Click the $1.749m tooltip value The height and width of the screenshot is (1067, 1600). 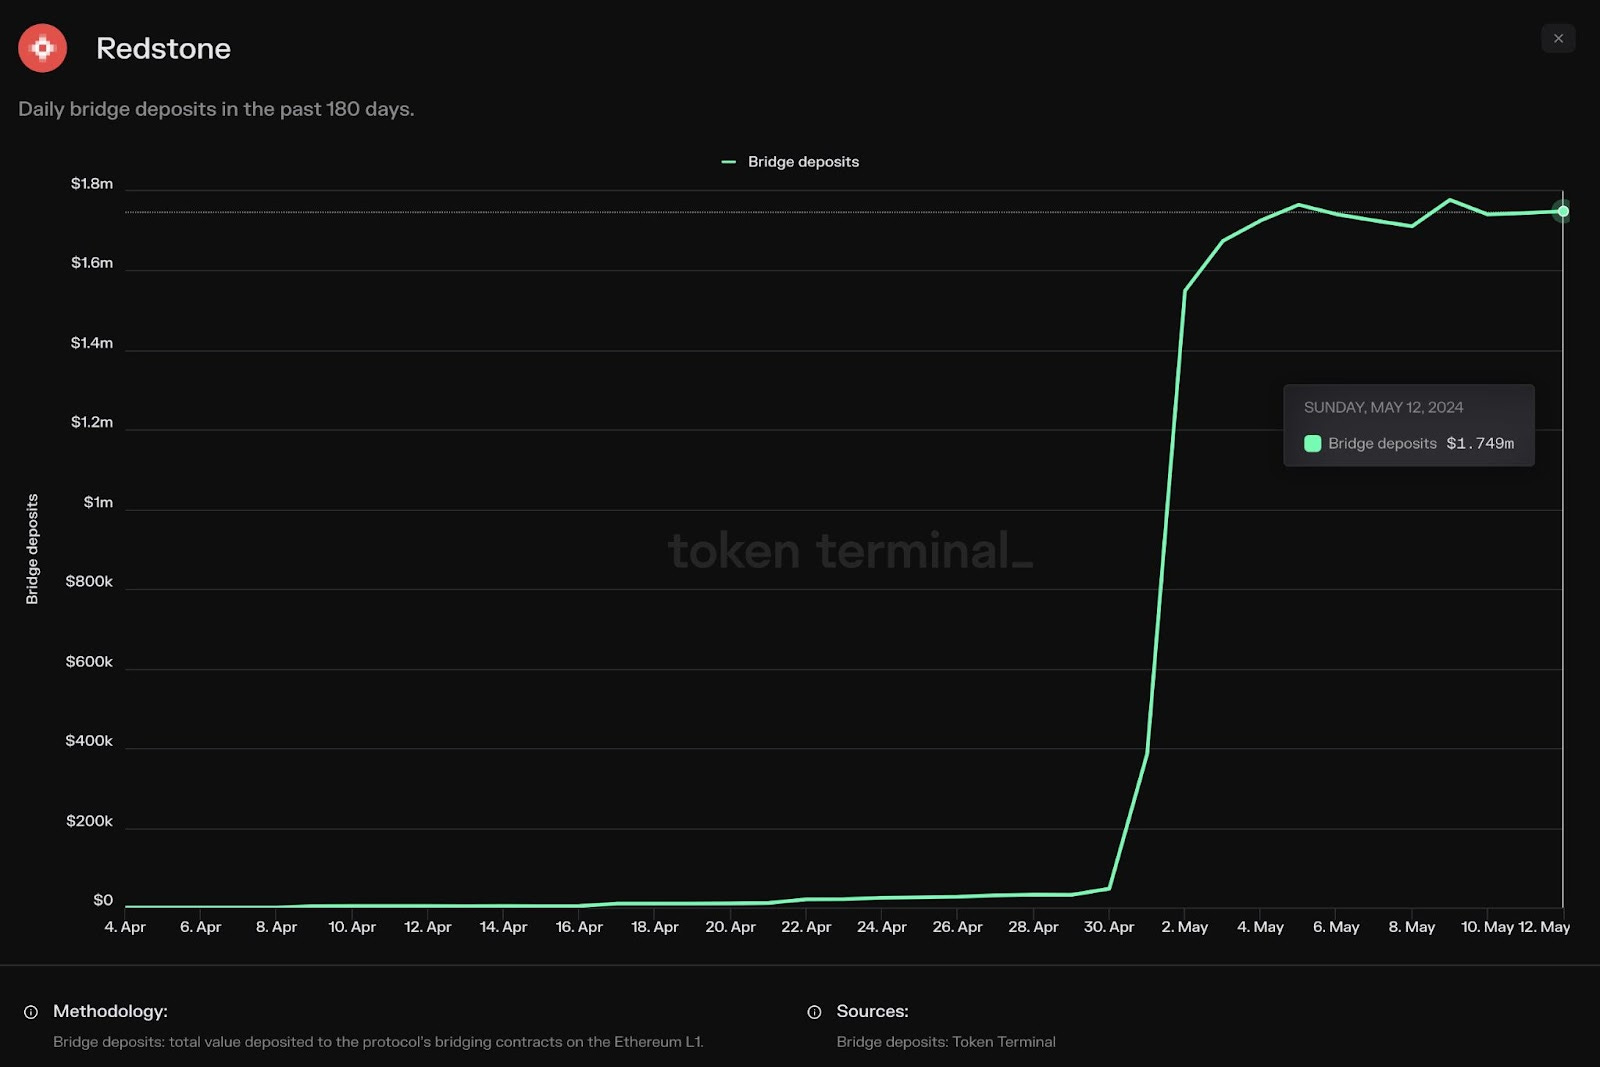pyautogui.click(x=1480, y=443)
